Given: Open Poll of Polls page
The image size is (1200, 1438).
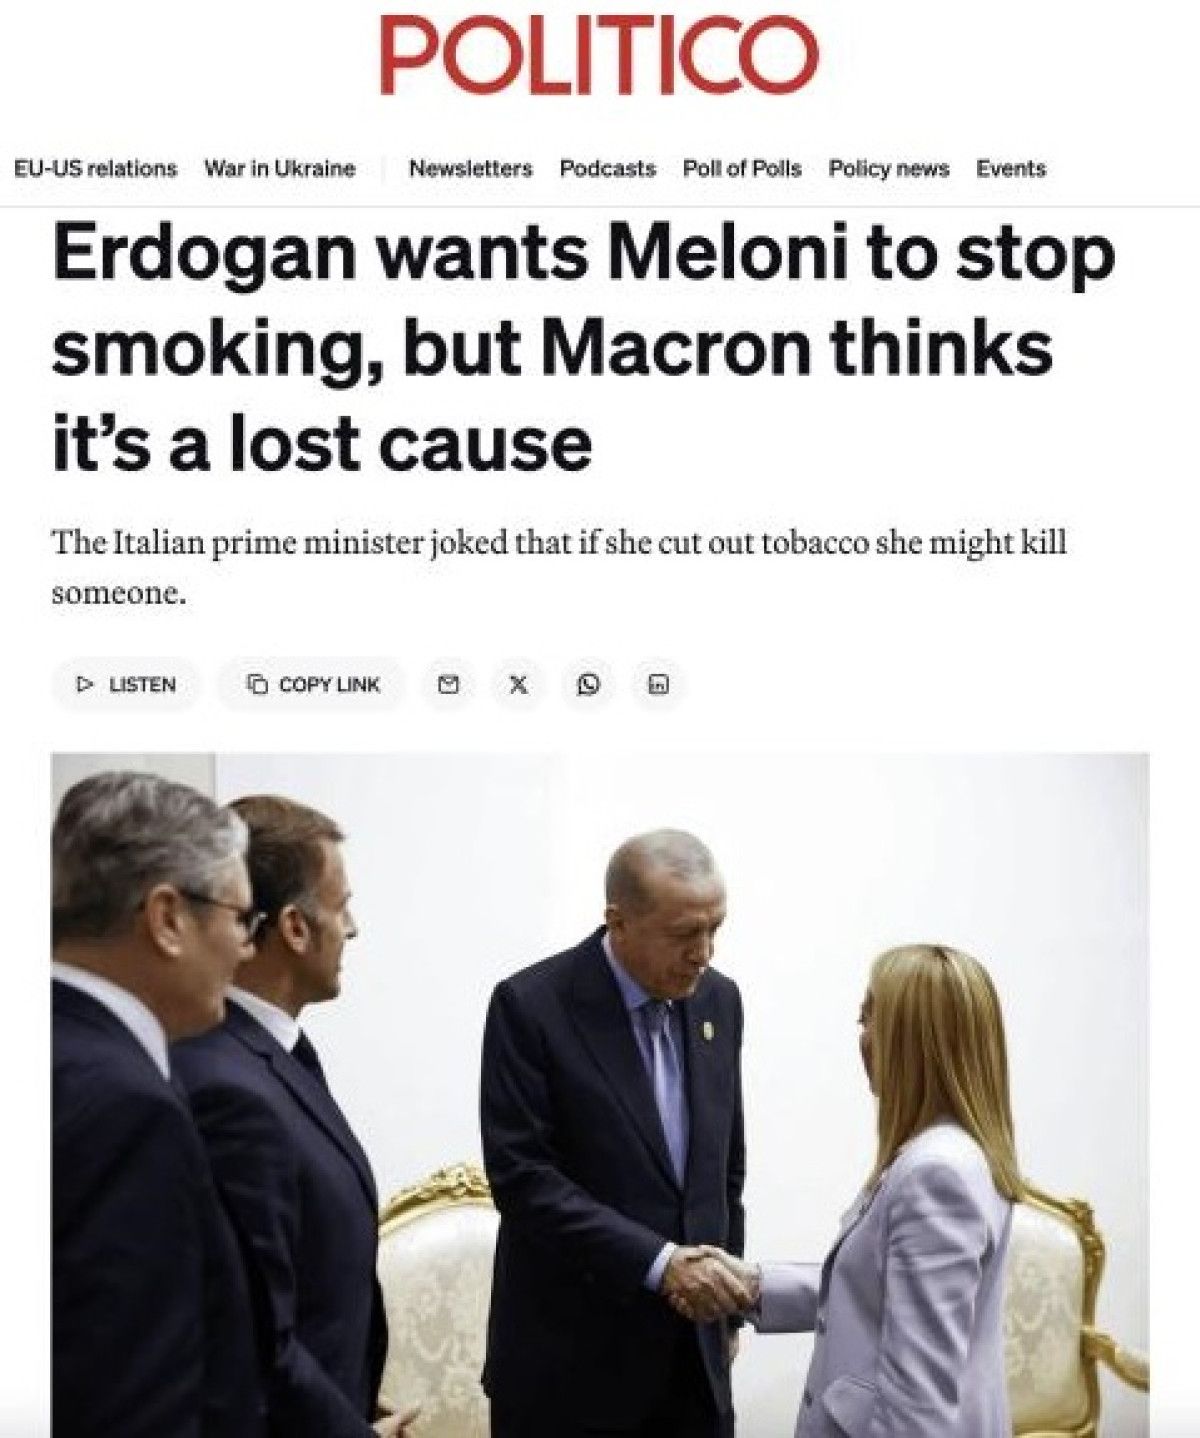Looking at the screenshot, I should tap(742, 169).
